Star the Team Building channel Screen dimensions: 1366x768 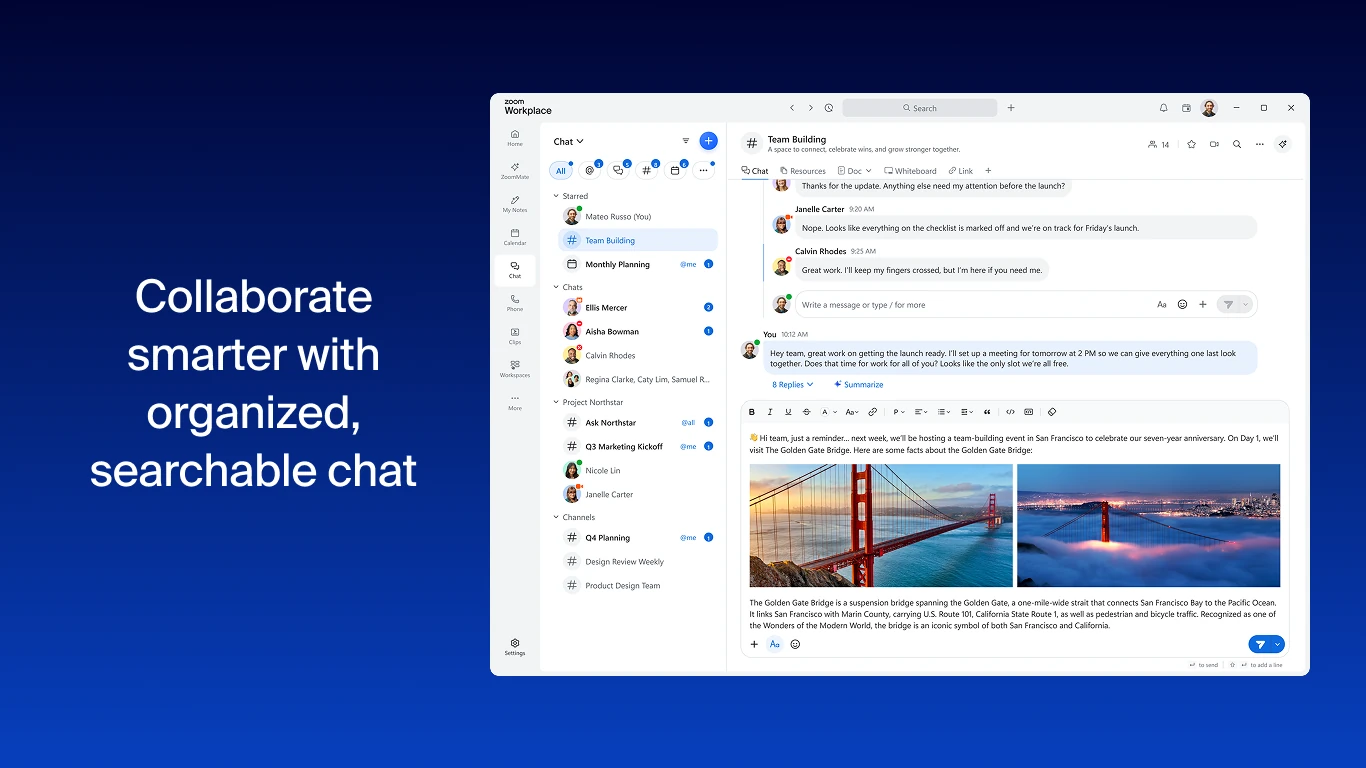1191,144
